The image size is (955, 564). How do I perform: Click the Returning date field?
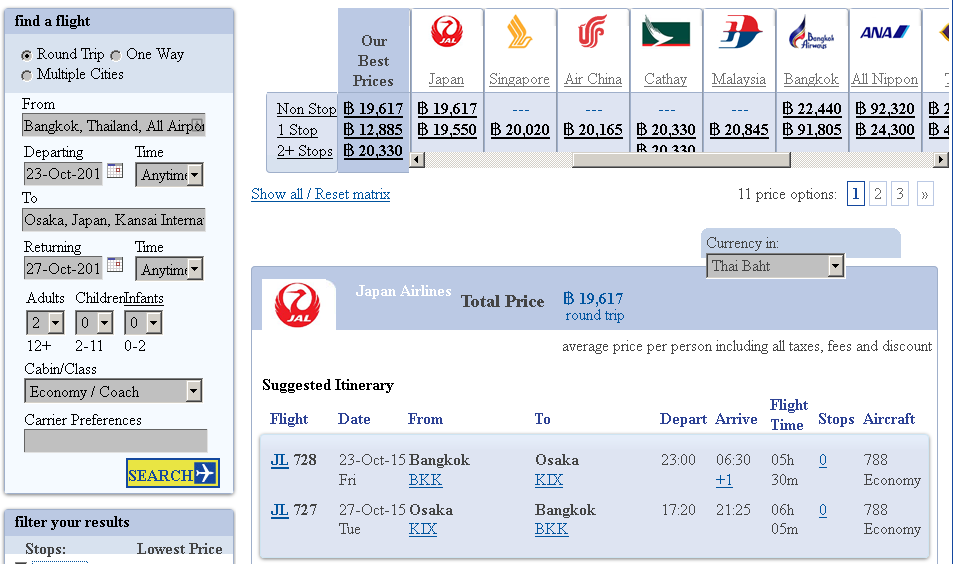(63, 269)
